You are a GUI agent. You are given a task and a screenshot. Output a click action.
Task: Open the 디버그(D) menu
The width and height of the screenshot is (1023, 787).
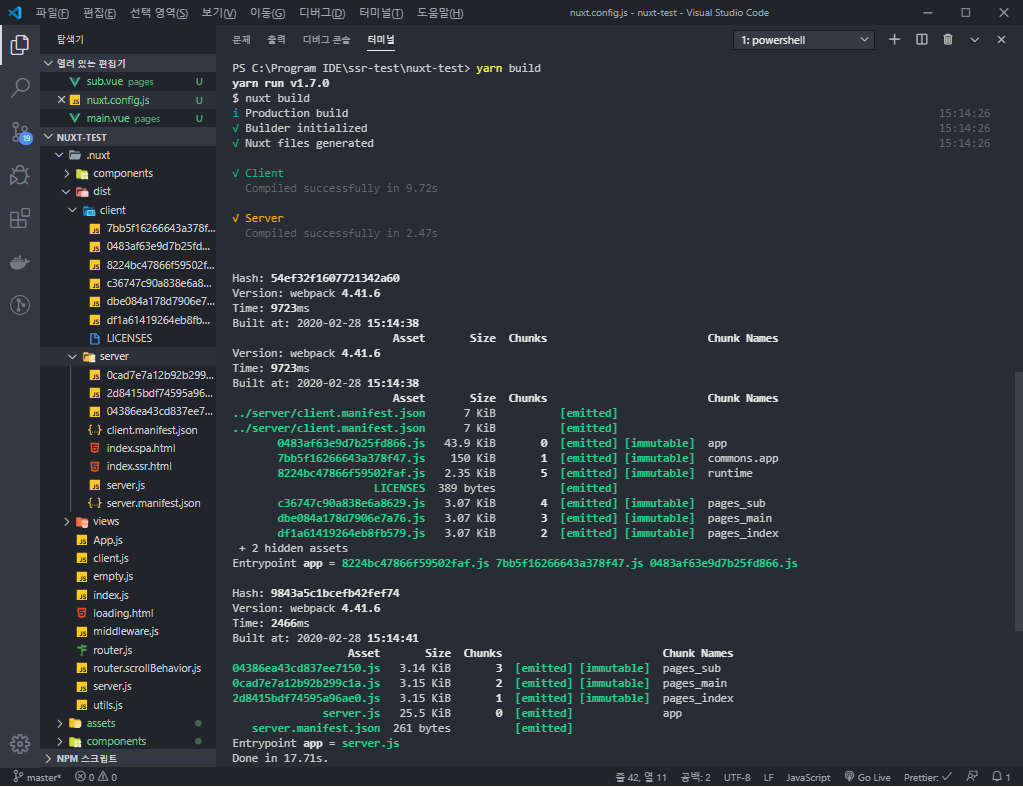322,13
